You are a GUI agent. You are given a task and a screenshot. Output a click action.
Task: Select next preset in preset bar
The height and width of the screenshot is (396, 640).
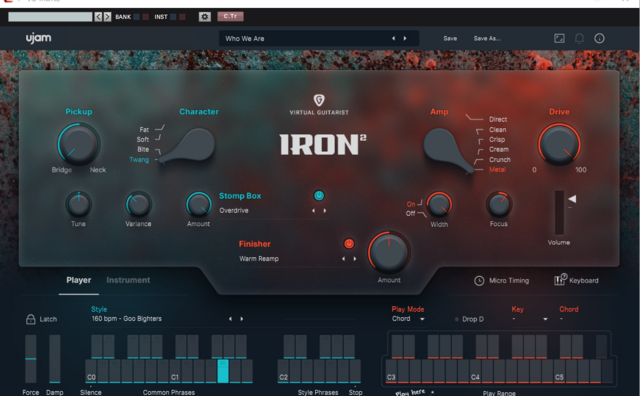coord(405,38)
